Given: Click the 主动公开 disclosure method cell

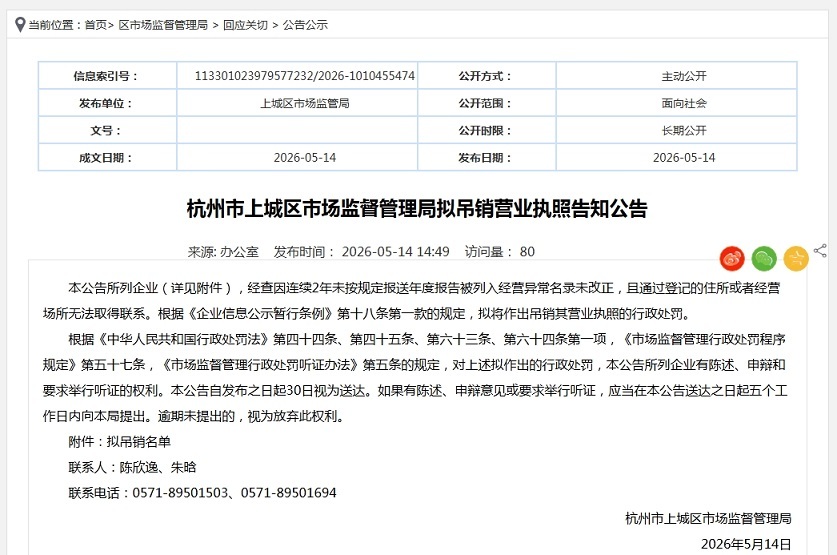Looking at the screenshot, I should [x=684, y=76].
